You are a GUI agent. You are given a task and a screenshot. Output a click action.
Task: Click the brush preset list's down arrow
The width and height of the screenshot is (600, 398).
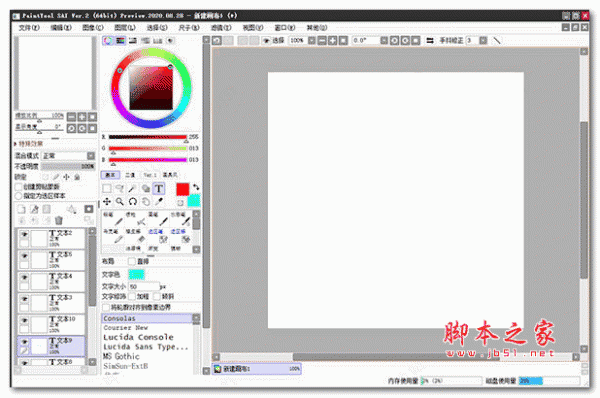196,250
